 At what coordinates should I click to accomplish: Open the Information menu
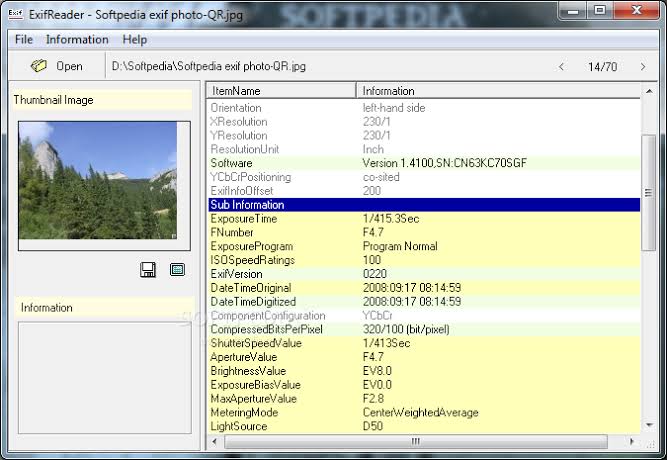tap(77, 40)
